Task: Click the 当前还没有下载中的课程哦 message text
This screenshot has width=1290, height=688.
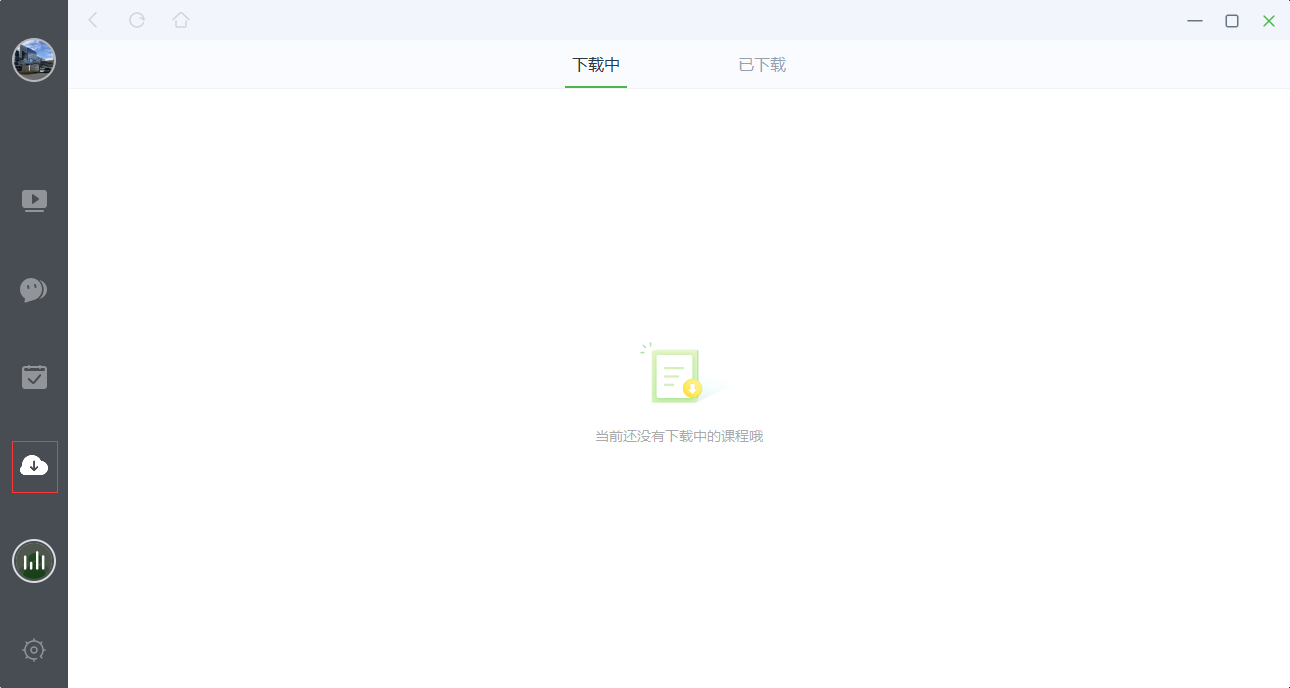Action: pos(679,437)
